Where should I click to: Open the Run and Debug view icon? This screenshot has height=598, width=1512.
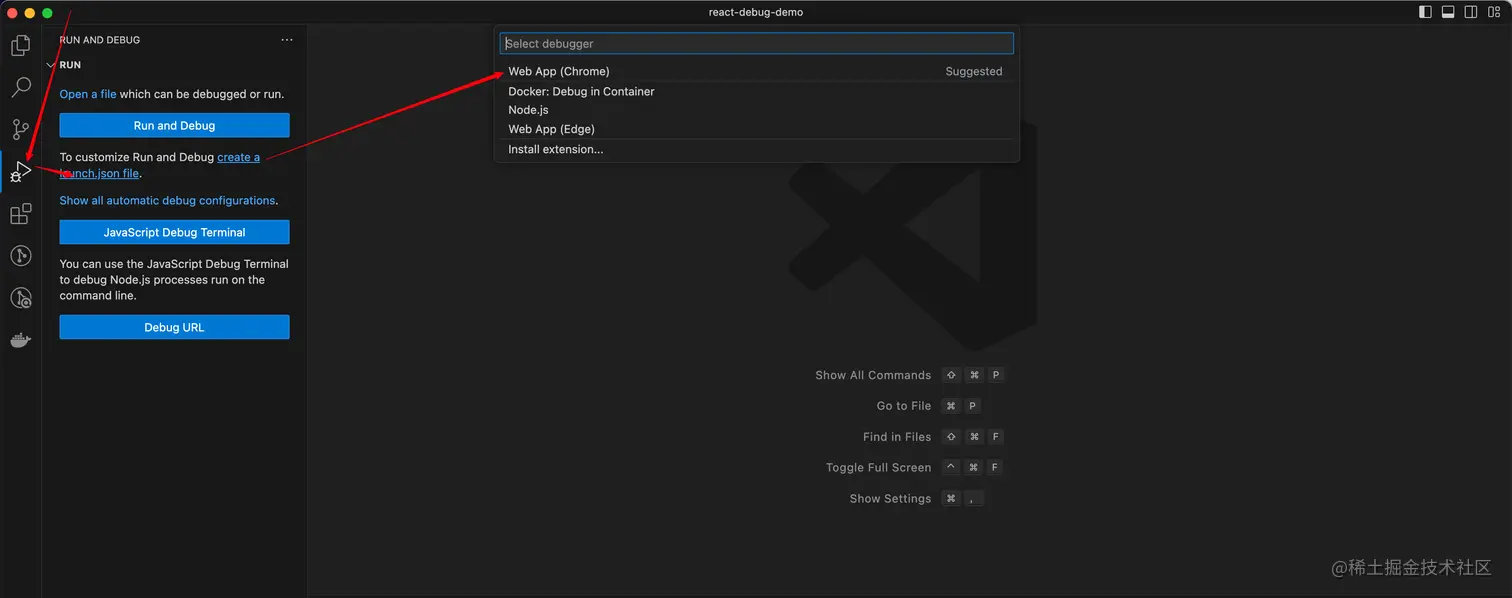(x=20, y=172)
